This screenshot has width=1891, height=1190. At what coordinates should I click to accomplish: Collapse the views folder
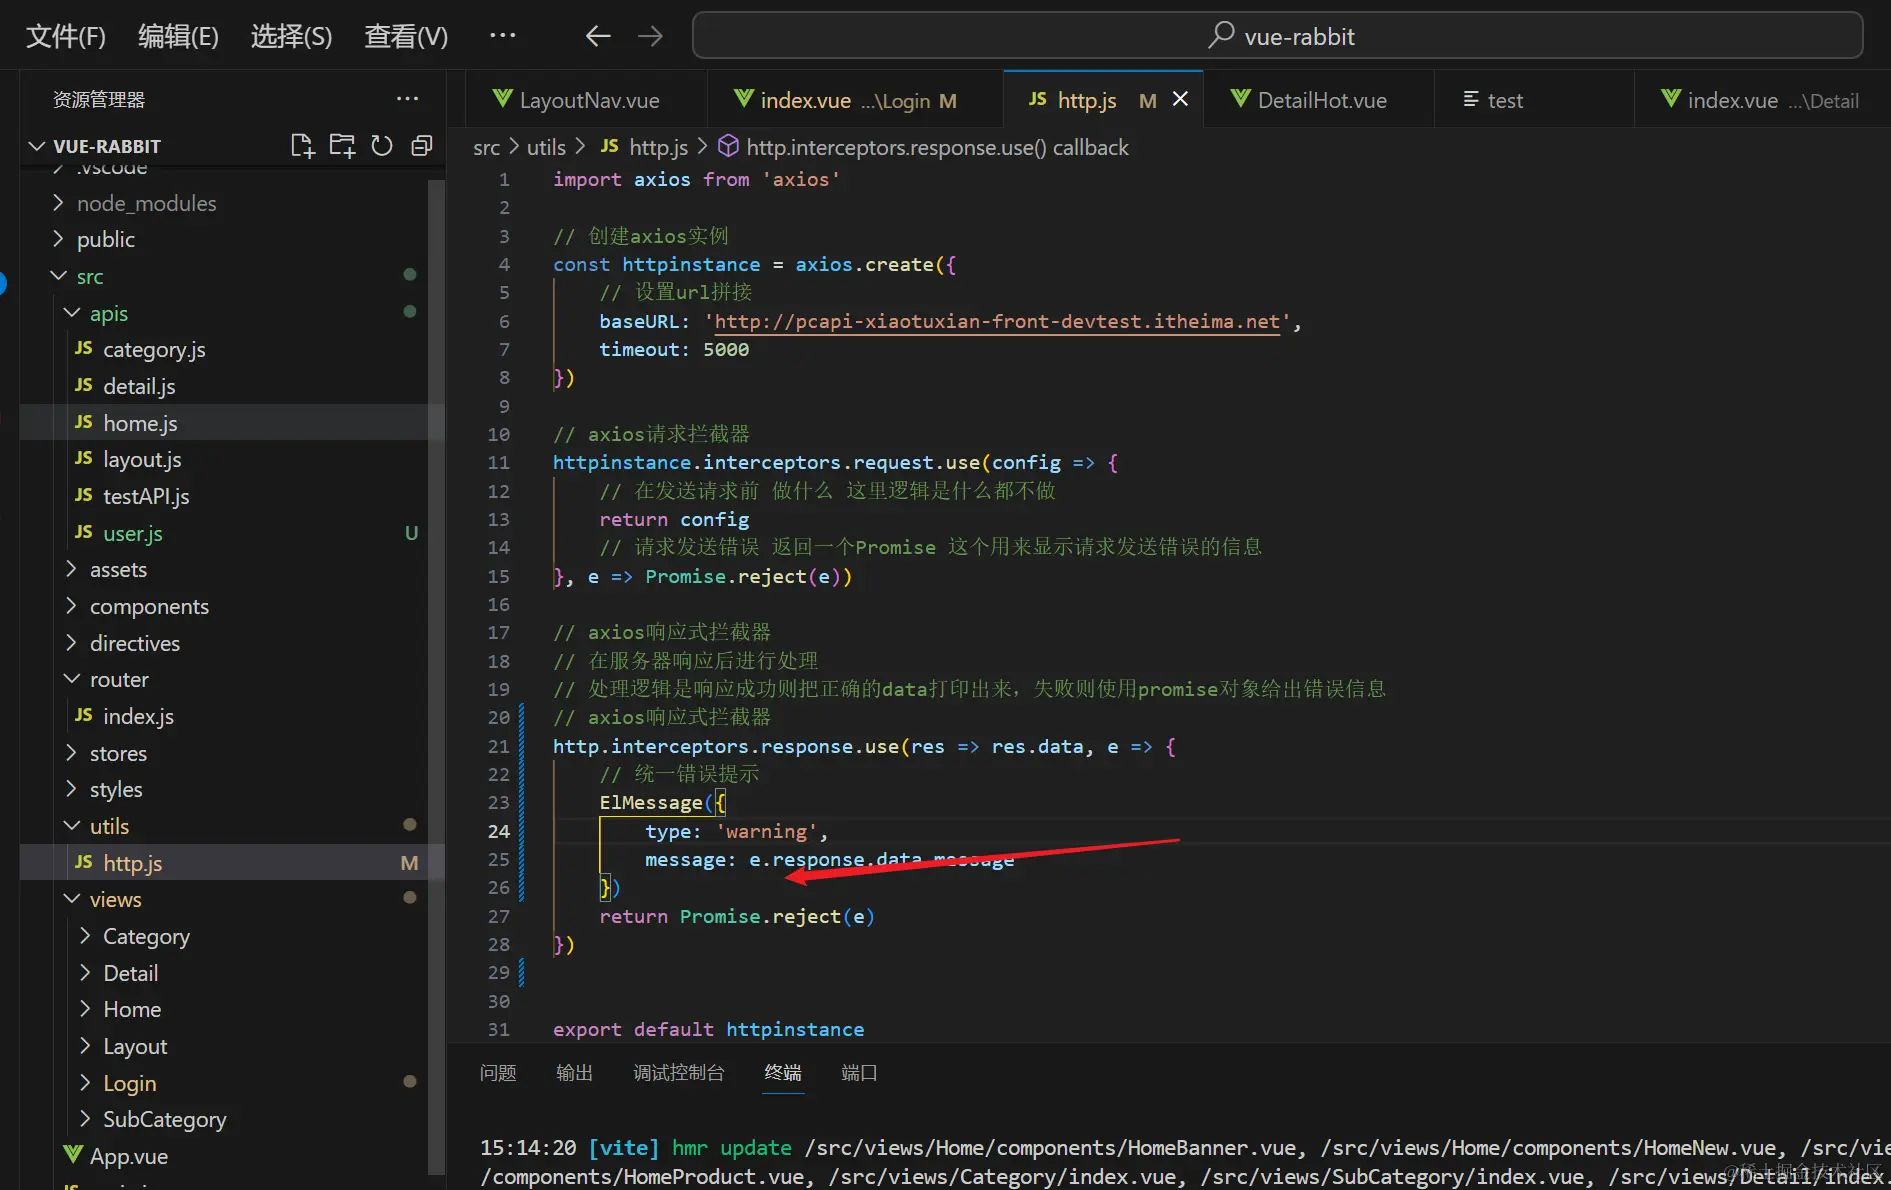pyautogui.click(x=116, y=899)
